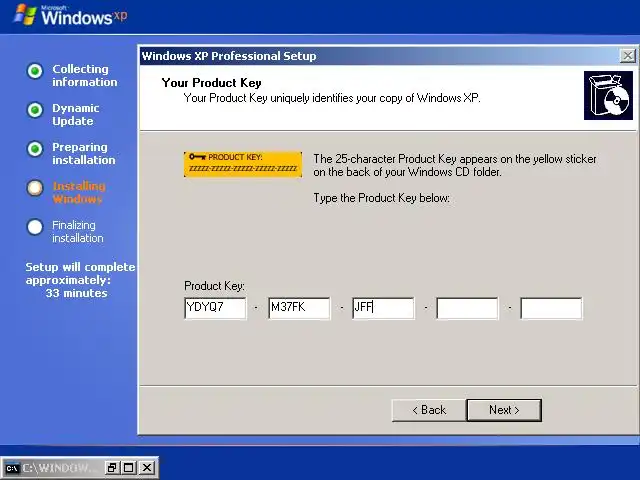640x480 pixels.
Task: Select the Installing Windows step indicator
Action: pyautogui.click(x=35, y=188)
